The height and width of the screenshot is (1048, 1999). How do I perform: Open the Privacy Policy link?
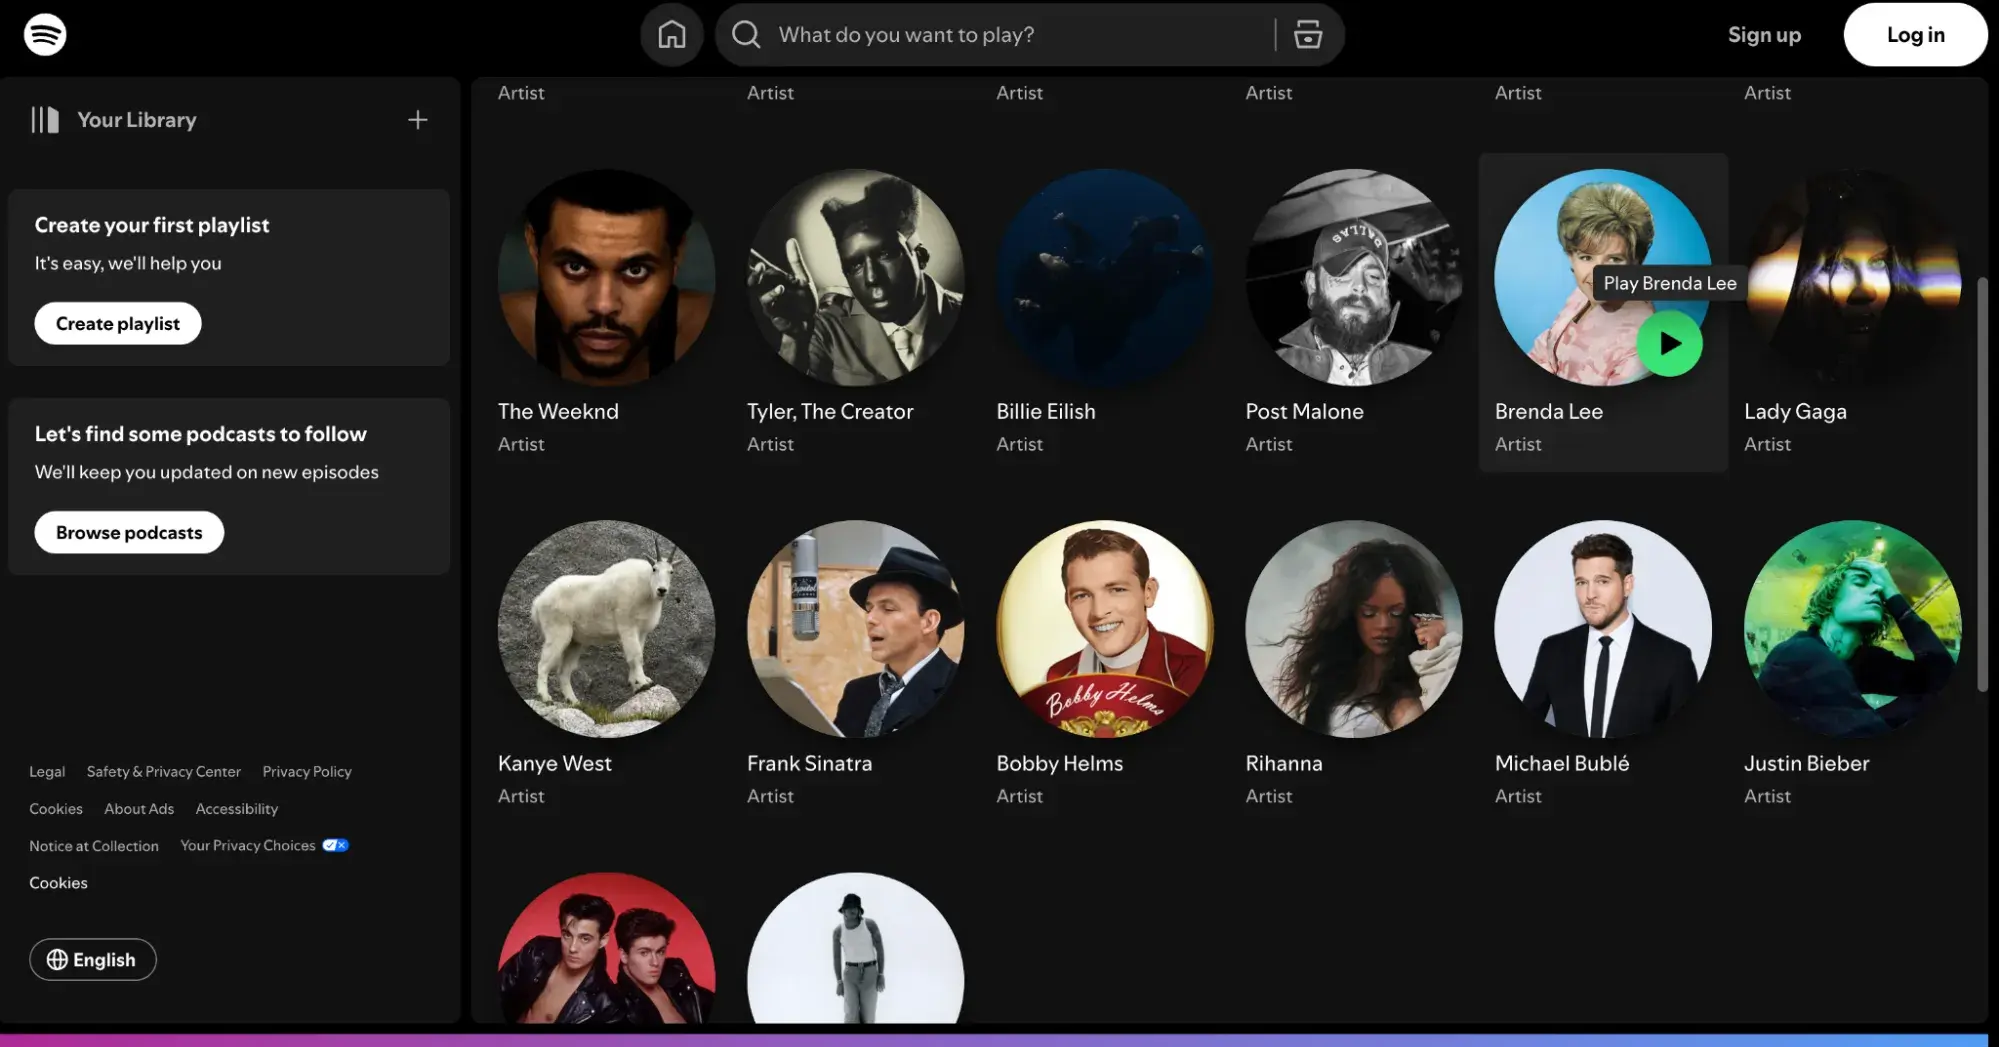click(x=307, y=772)
